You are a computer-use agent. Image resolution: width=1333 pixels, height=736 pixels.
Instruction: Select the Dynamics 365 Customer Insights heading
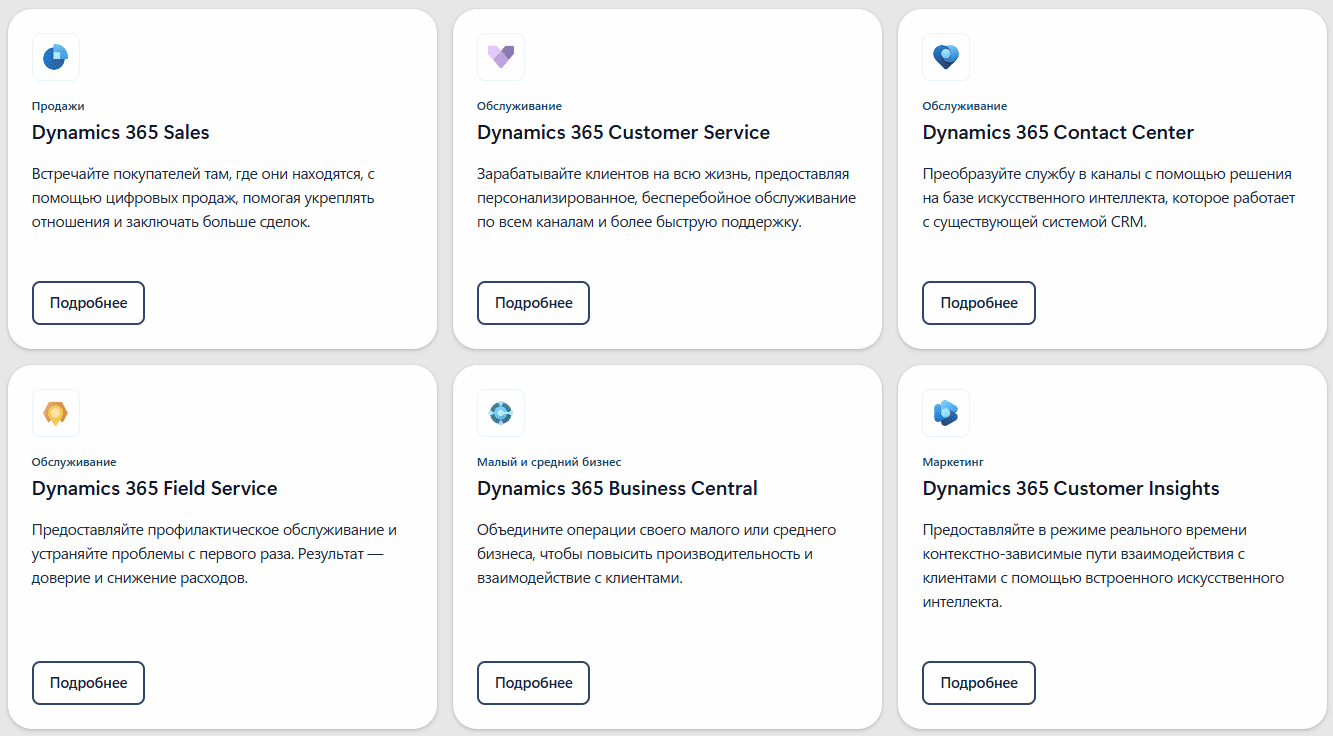1071,488
